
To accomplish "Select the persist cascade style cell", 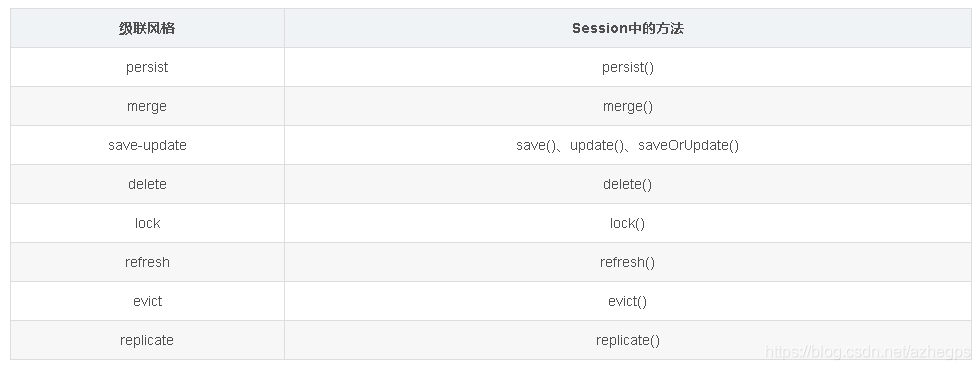I will [147, 67].
